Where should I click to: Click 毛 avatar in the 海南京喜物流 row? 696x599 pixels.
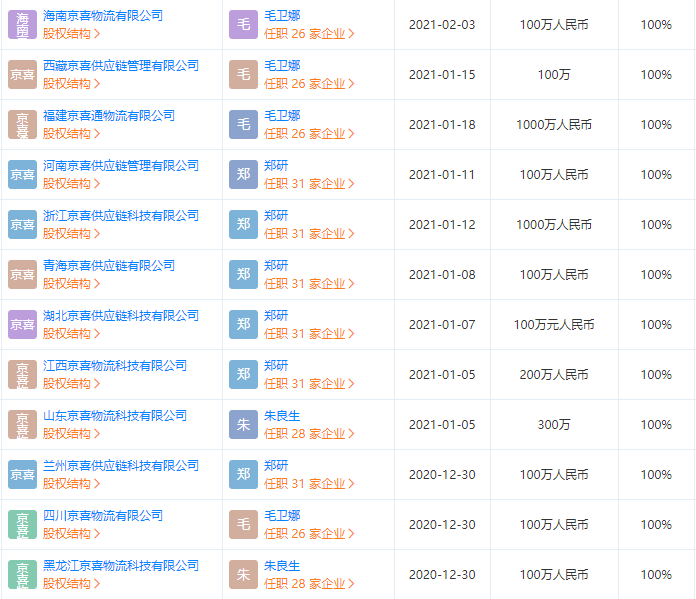click(x=243, y=24)
